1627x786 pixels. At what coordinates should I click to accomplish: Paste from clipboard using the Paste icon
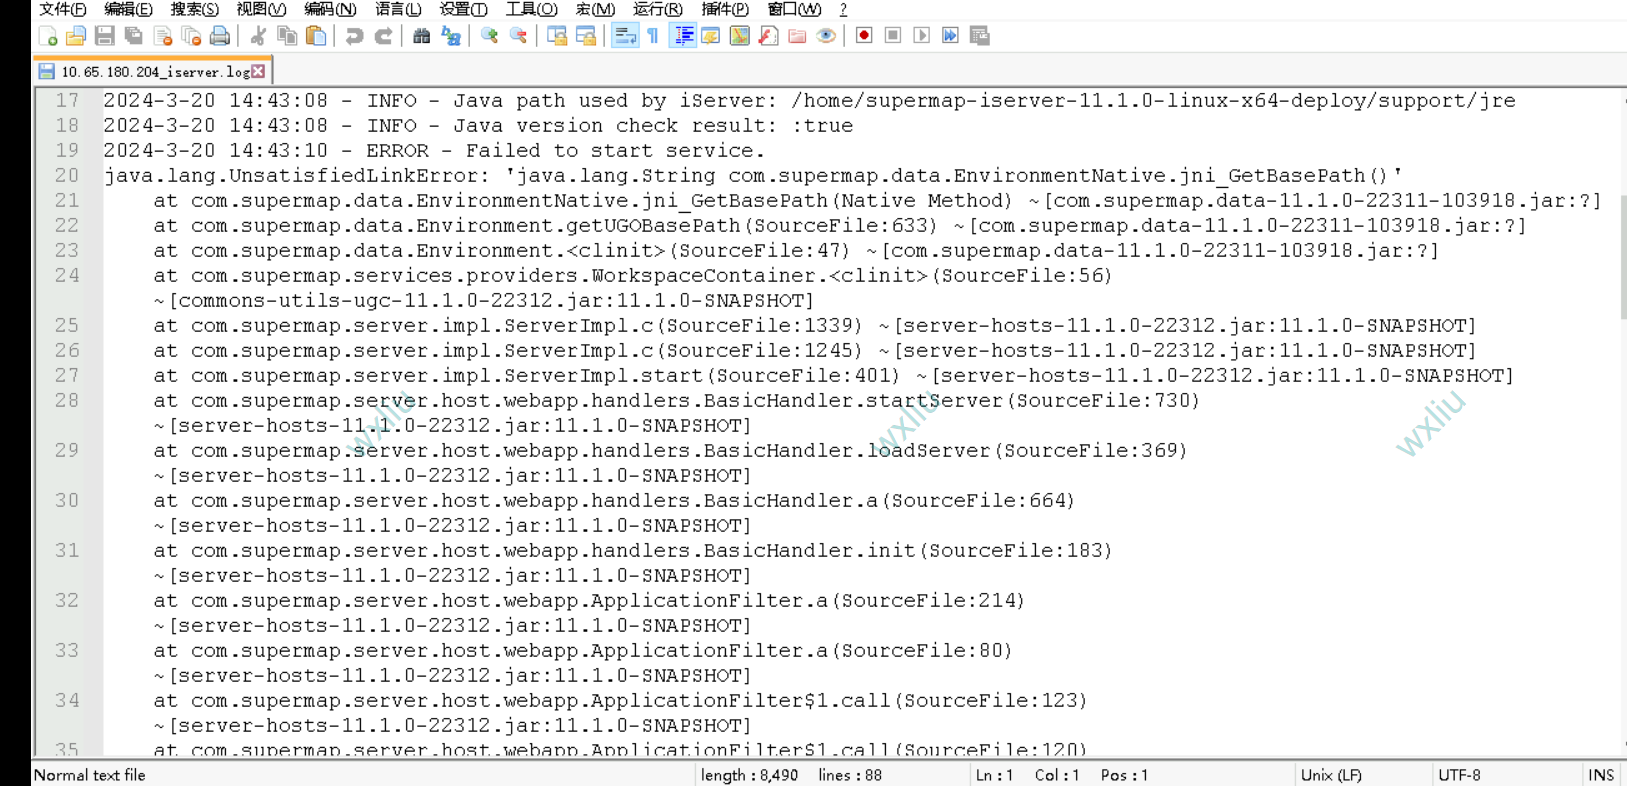pyautogui.click(x=316, y=36)
